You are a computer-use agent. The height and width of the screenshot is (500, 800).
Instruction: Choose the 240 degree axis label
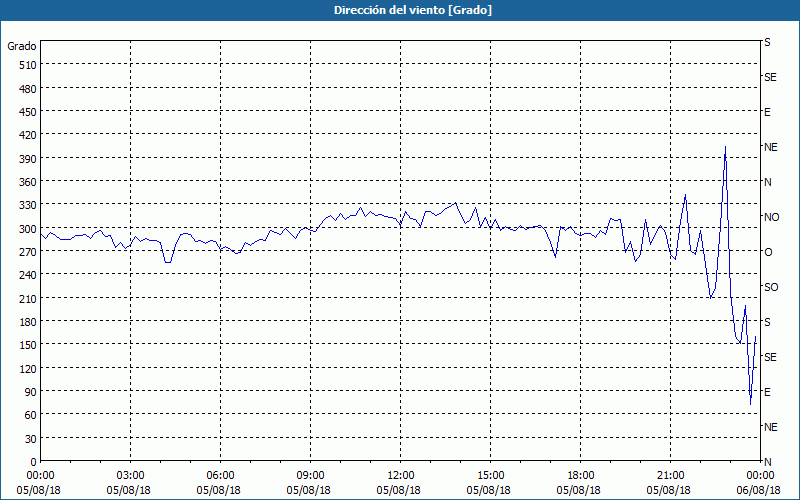(x=28, y=275)
